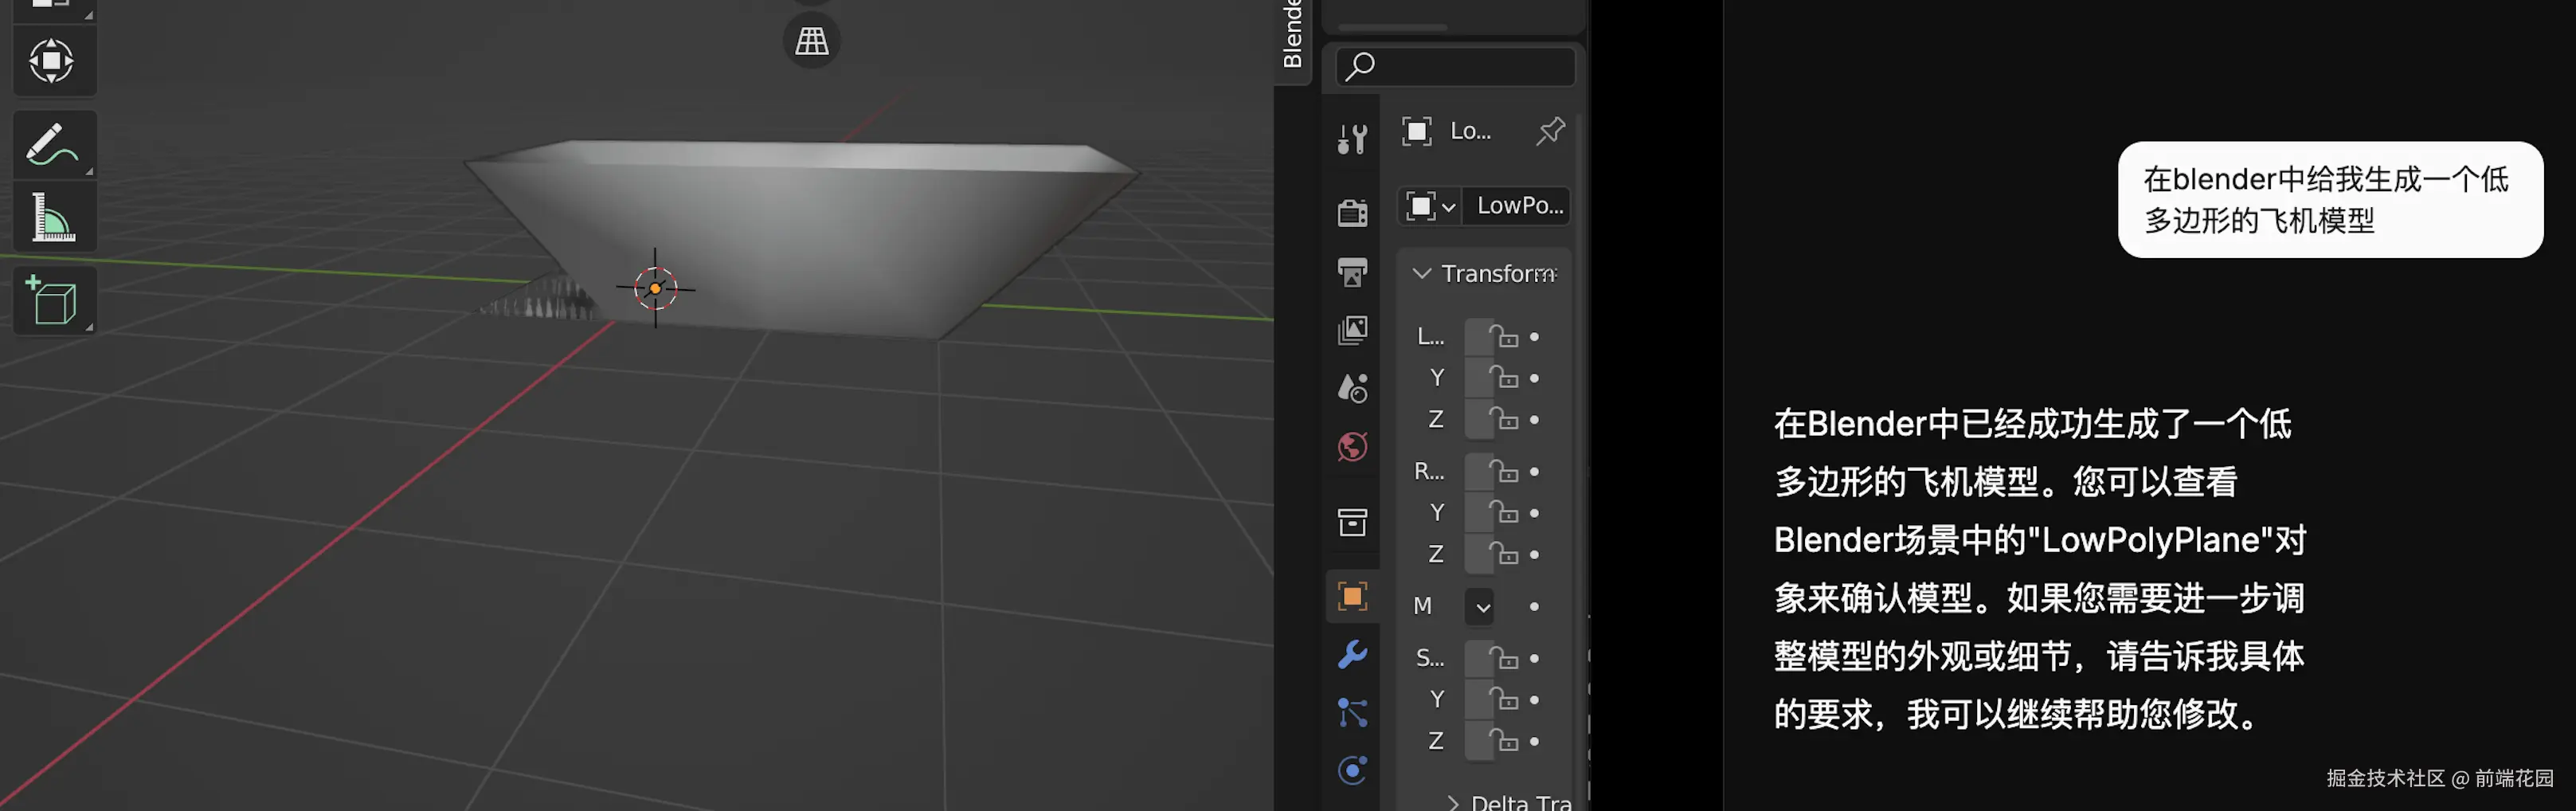
Task: Select the Measure tool
Action: click(52, 217)
